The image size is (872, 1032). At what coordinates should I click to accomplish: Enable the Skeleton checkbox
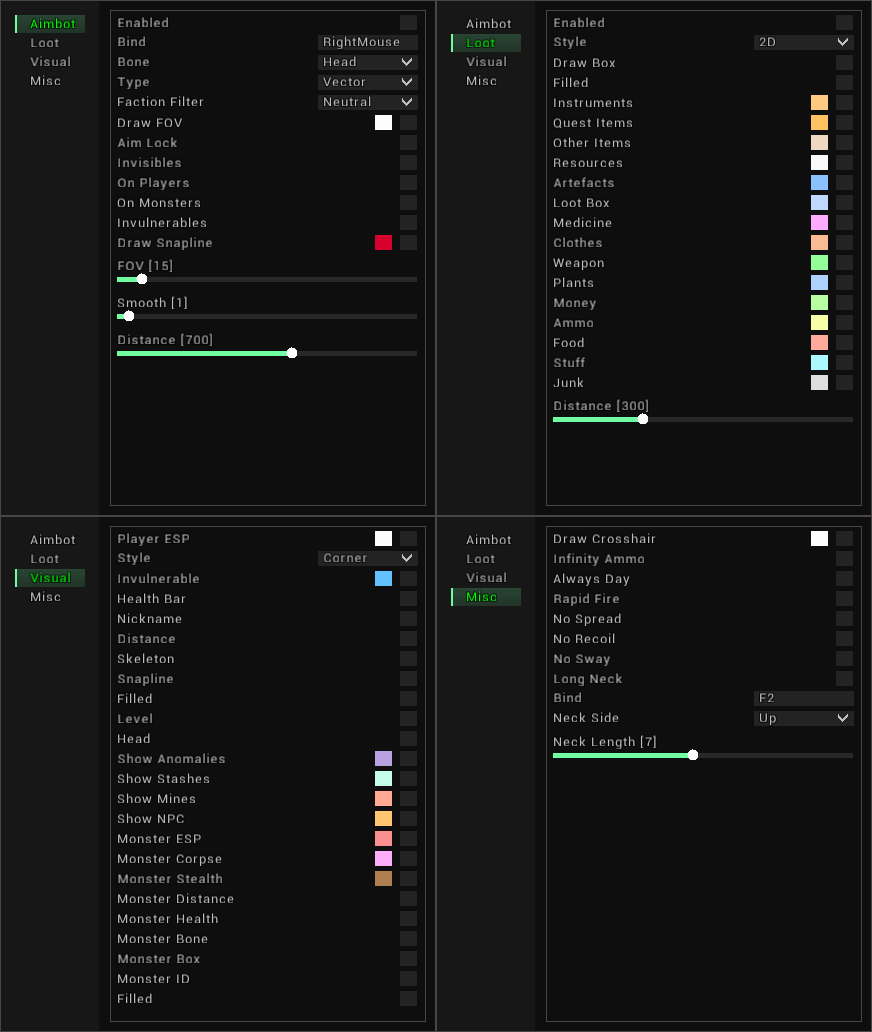[408, 659]
